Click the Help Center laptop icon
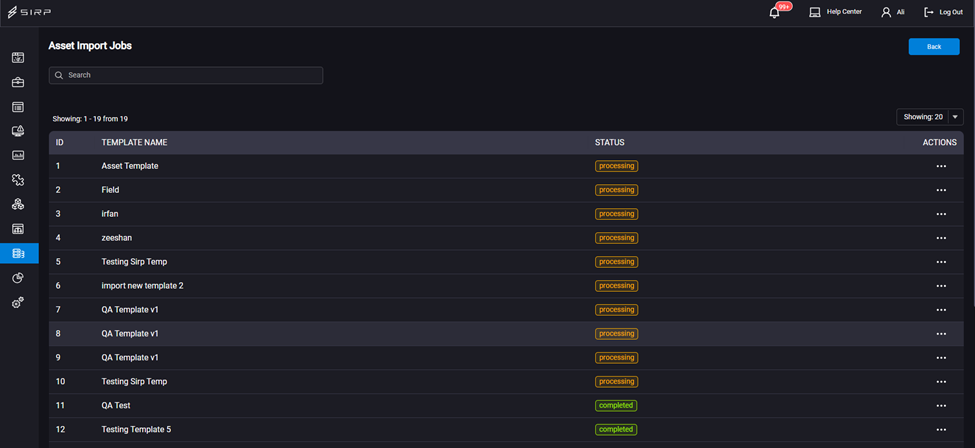The height and width of the screenshot is (448, 975). pos(815,12)
